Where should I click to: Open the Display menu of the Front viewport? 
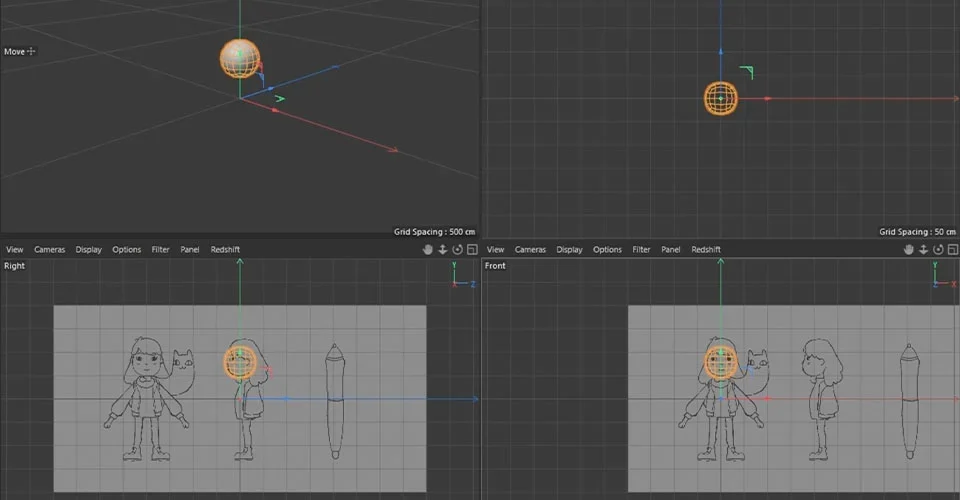pos(569,250)
